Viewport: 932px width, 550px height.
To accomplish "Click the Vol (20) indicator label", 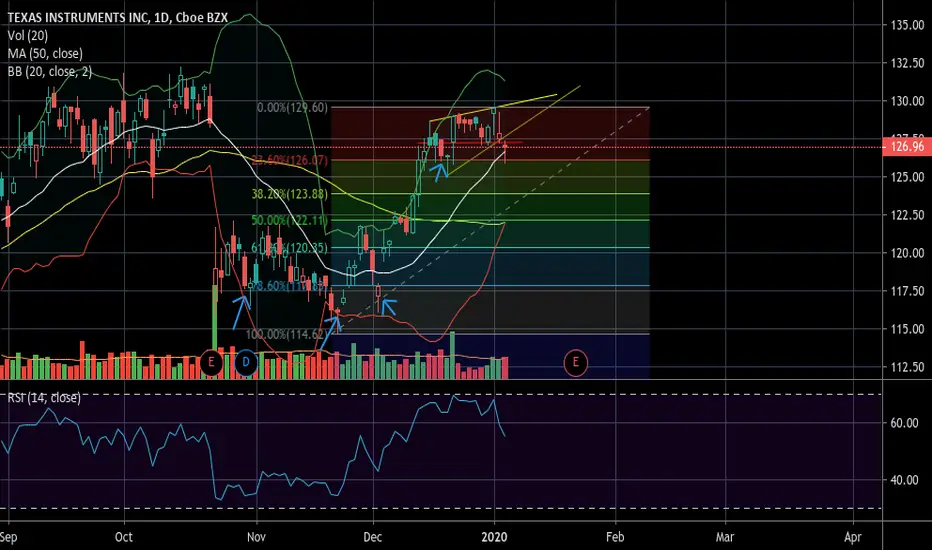I will pos(27,36).
